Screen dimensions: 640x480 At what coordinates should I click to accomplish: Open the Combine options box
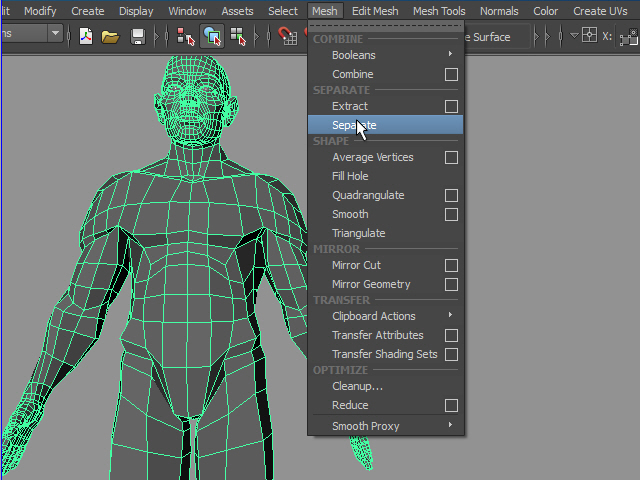(451, 75)
